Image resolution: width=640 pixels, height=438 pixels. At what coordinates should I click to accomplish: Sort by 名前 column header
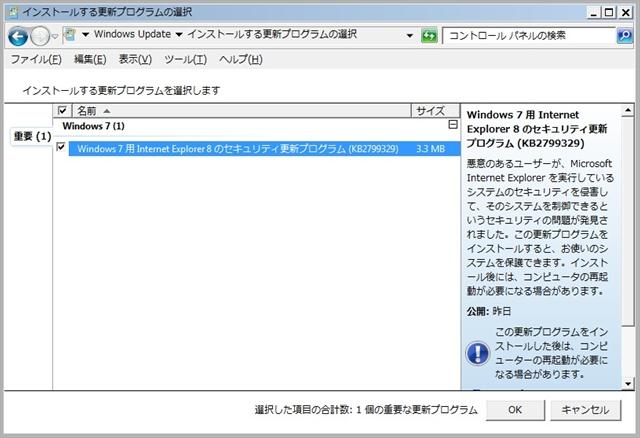click(241, 111)
